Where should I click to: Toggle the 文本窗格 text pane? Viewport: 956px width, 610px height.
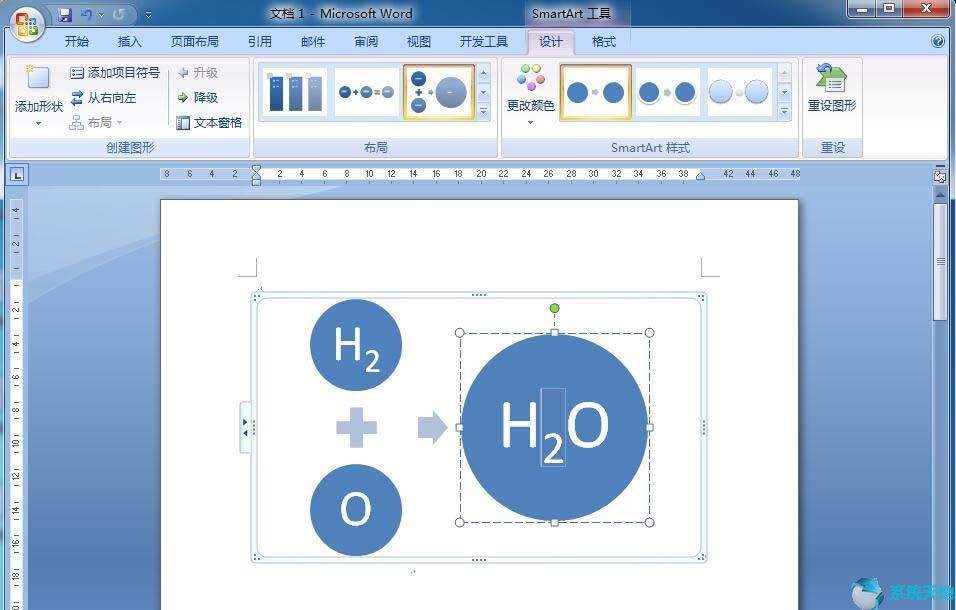[x=209, y=122]
